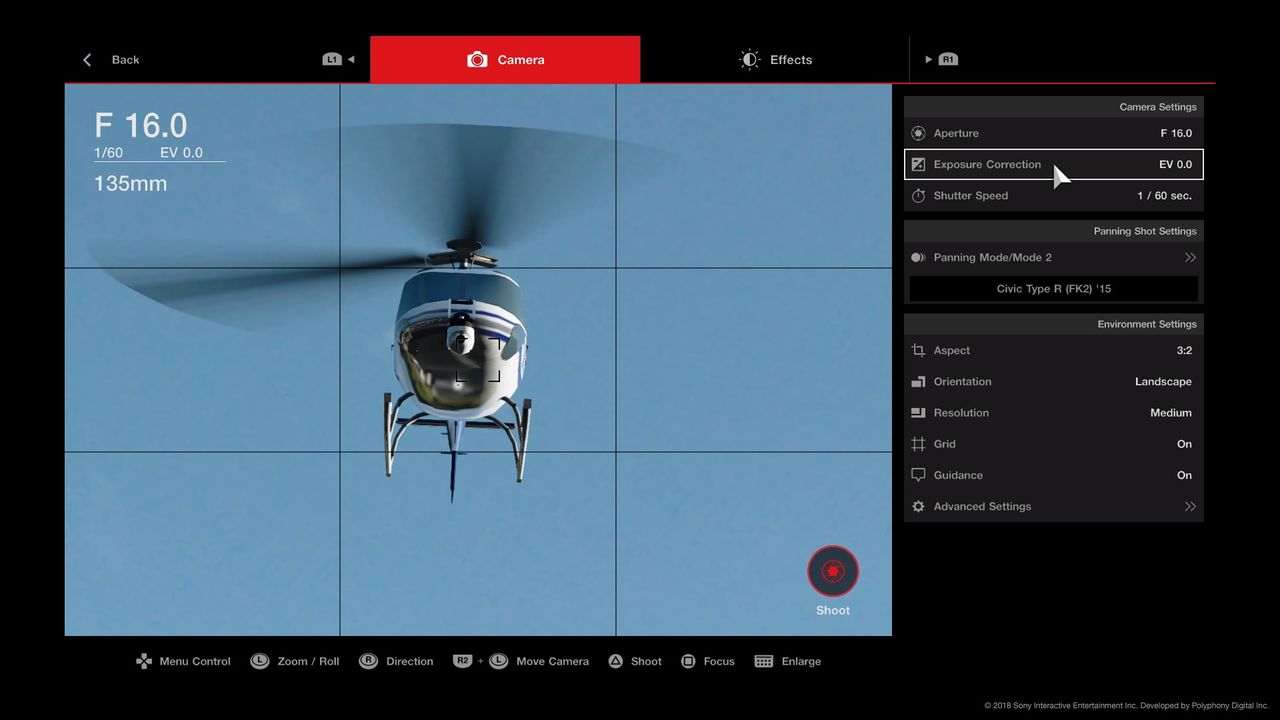
Task: Switch to the Effects tab
Action: [x=775, y=60]
